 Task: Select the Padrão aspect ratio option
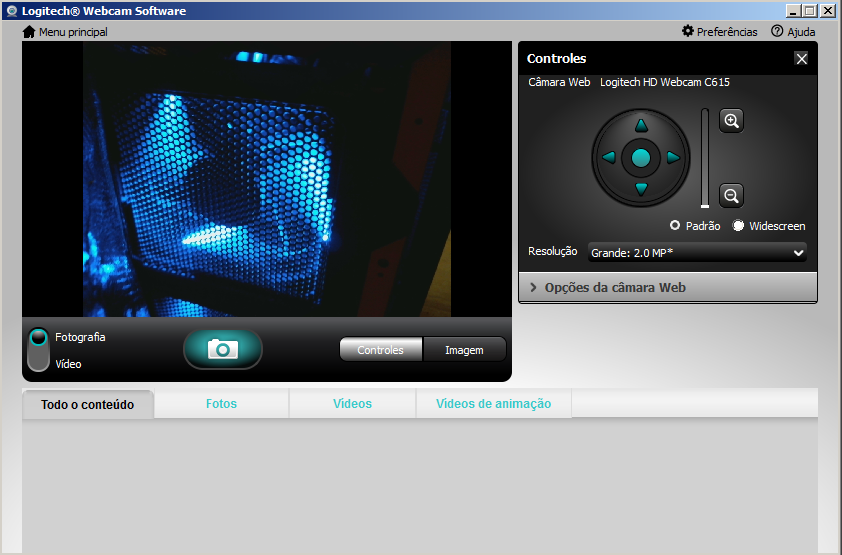pos(676,226)
